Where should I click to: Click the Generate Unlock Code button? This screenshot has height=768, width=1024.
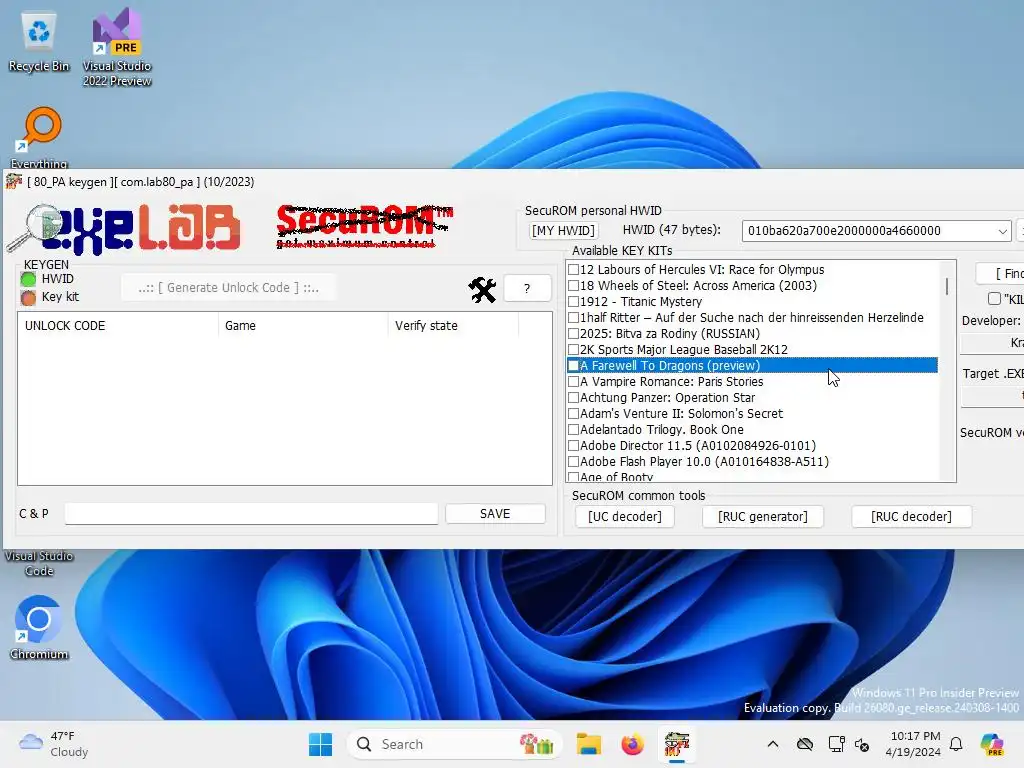tap(229, 288)
